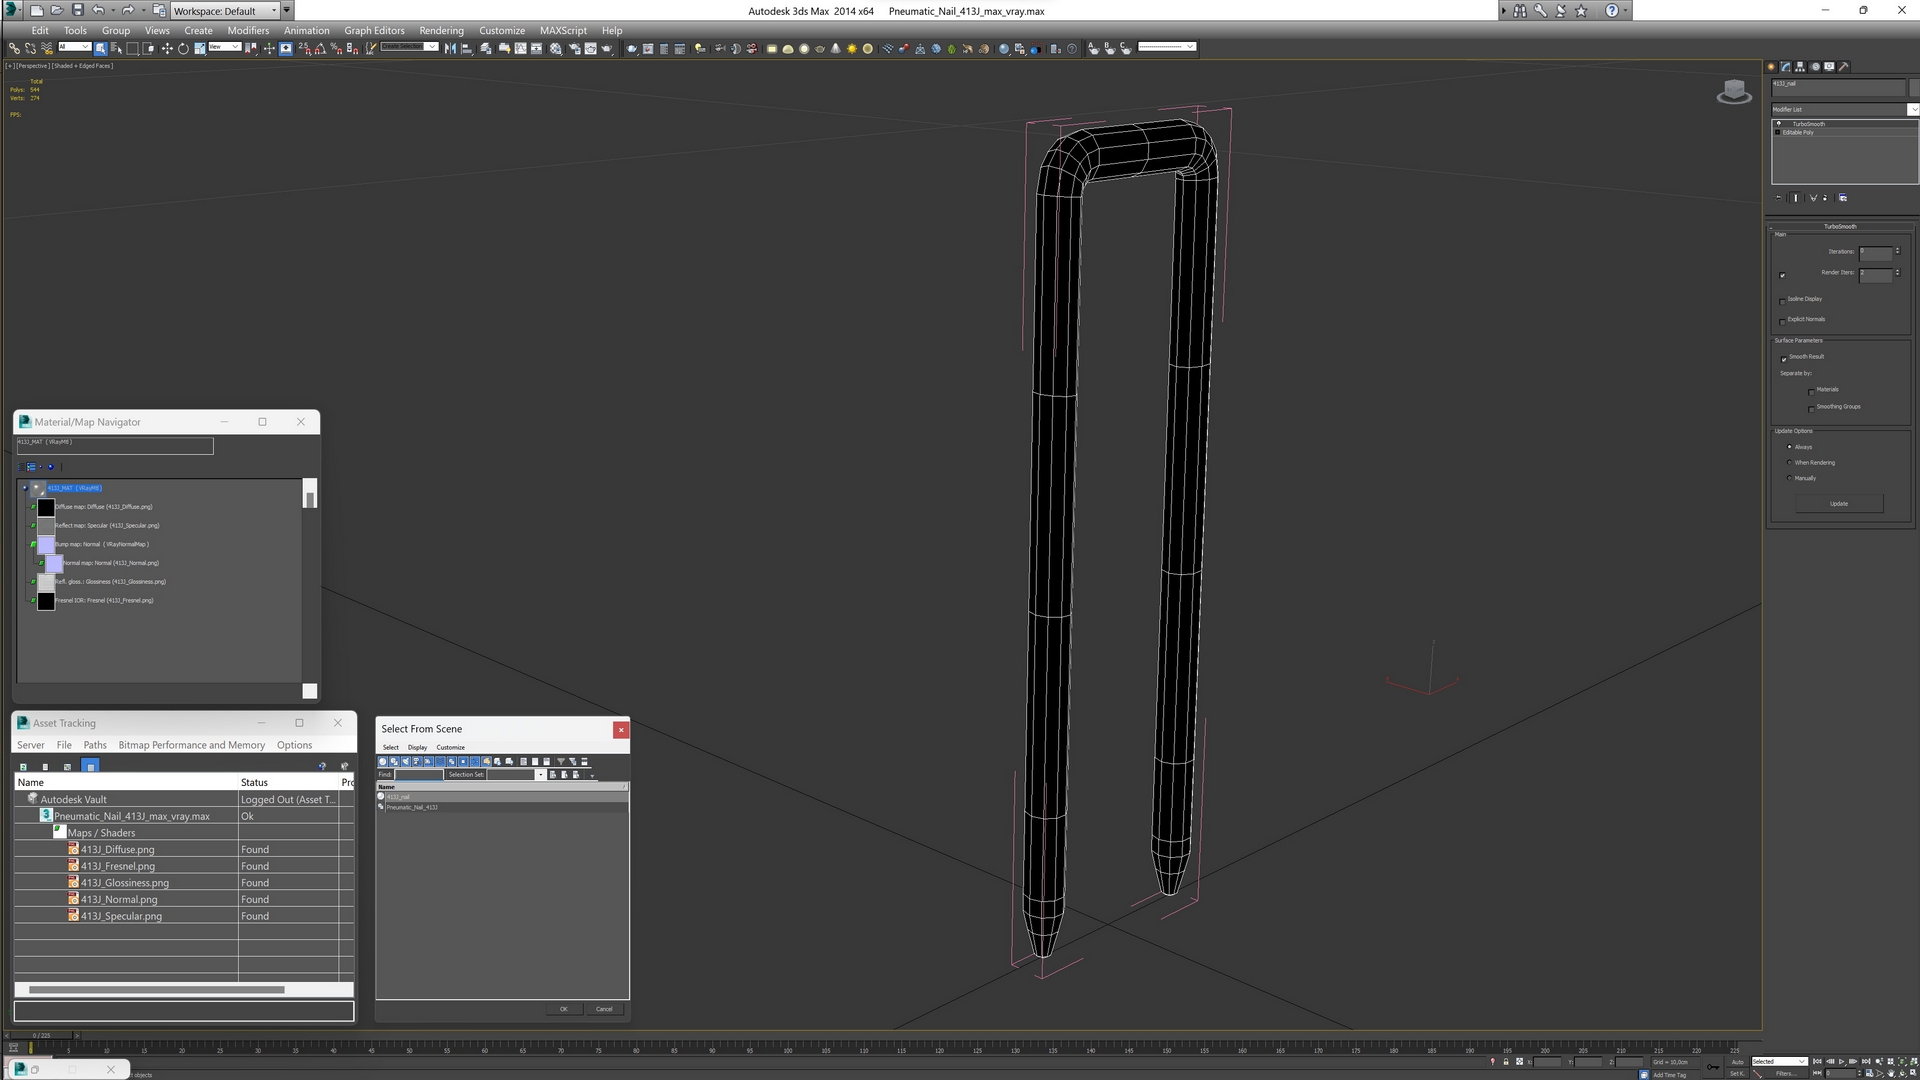The width and height of the screenshot is (1920, 1080).
Task: Toggle the Isoline Display checkbox
Action: click(1782, 300)
